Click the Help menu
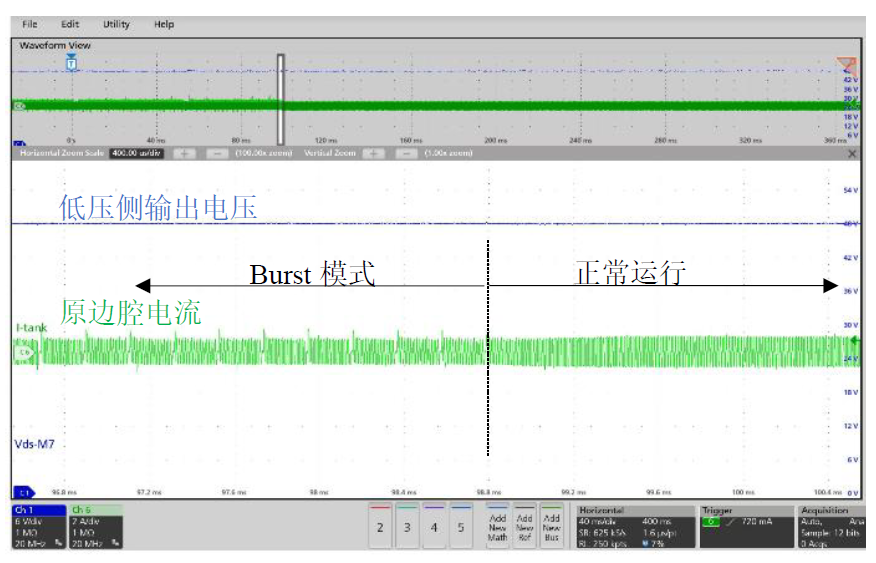Screen dimensions: 876x563 tap(164, 24)
